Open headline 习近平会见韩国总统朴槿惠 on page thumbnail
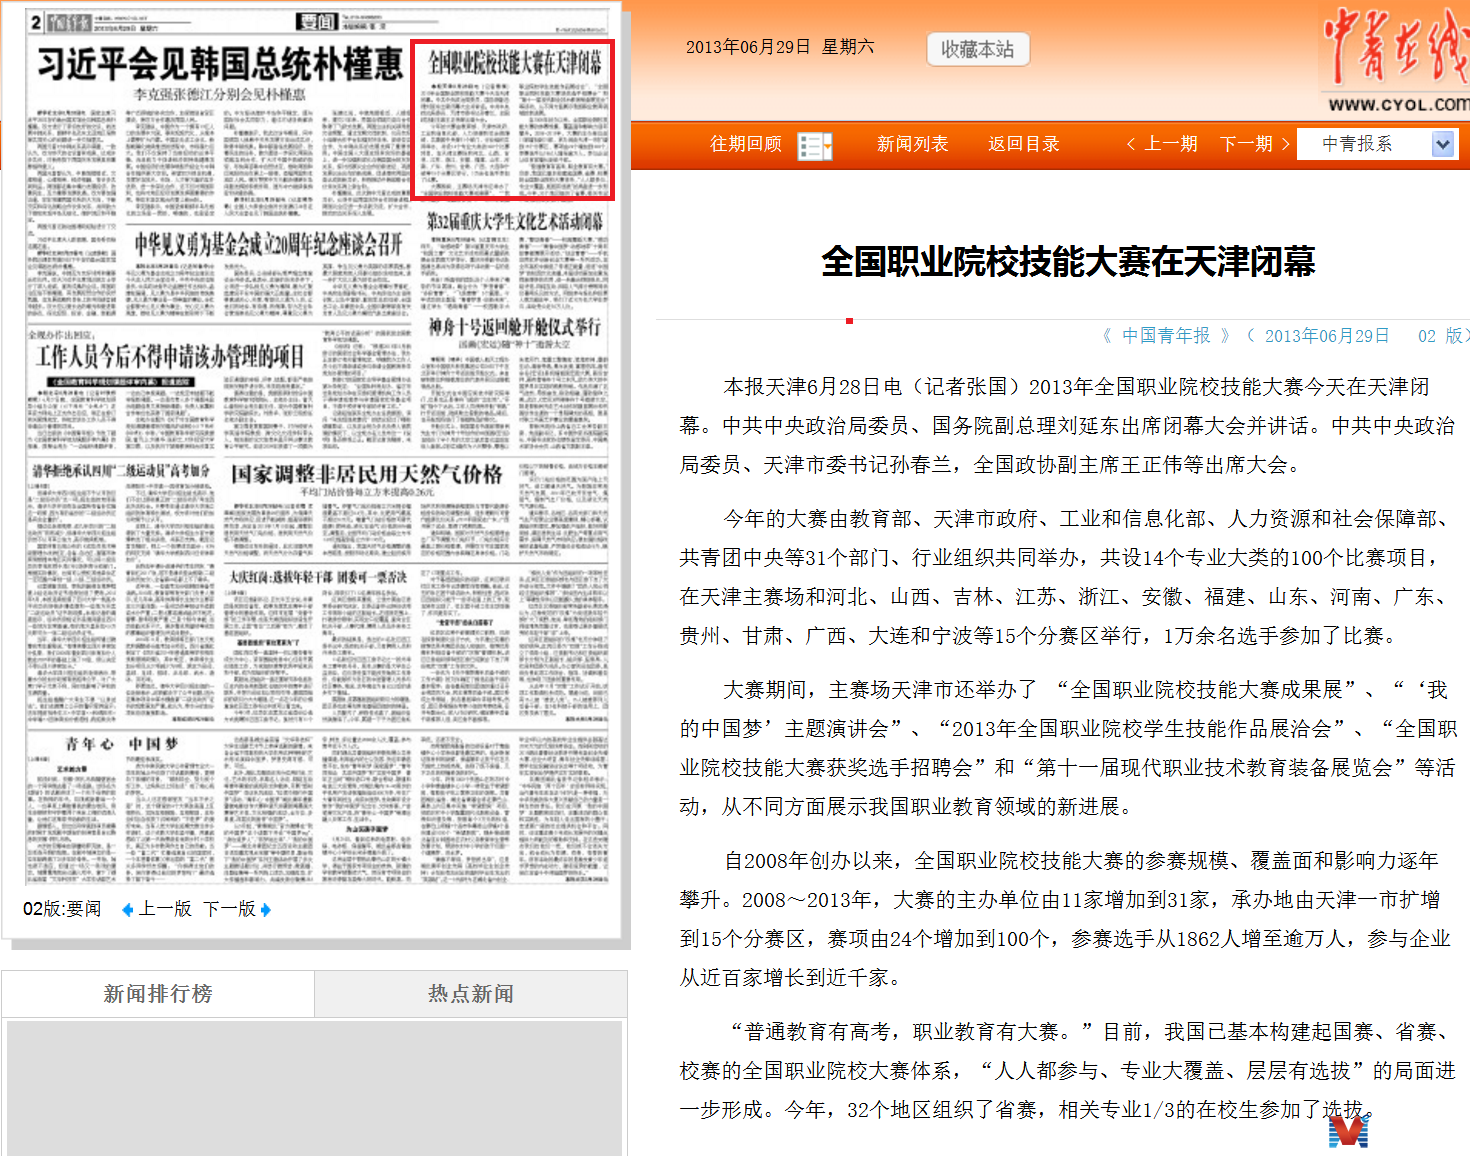Image resolution: width=1470 pixels, height=1156 pixels. [220, 65]
